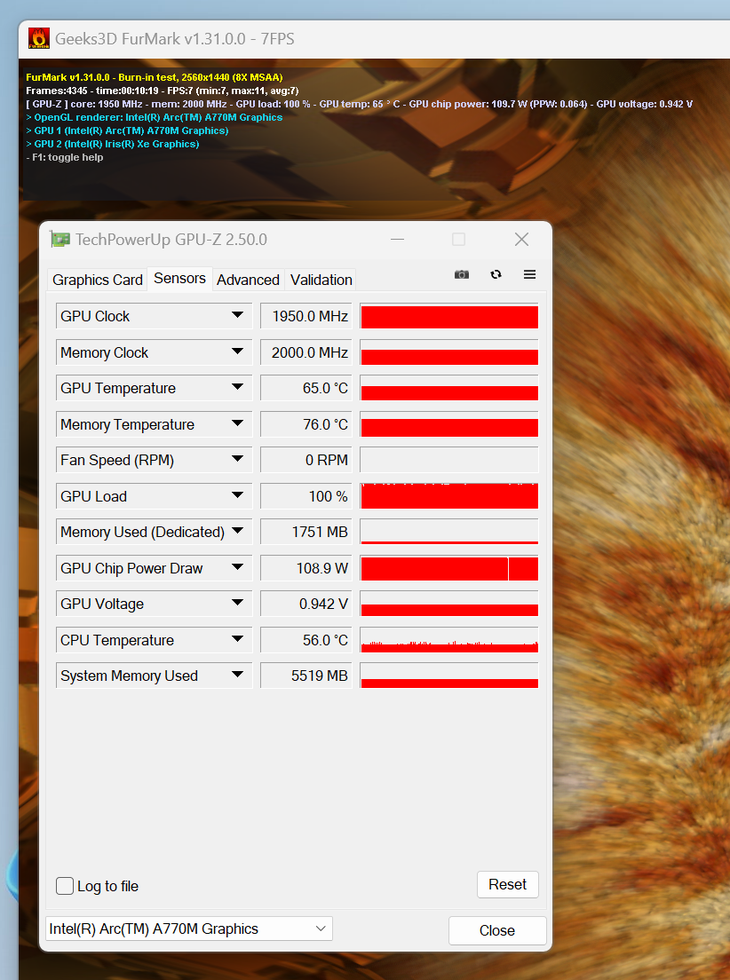Screen dimensions: 730x980
Task: Click the GPU 1 Arc A770M line in FurMark
Action: (128, 131)
